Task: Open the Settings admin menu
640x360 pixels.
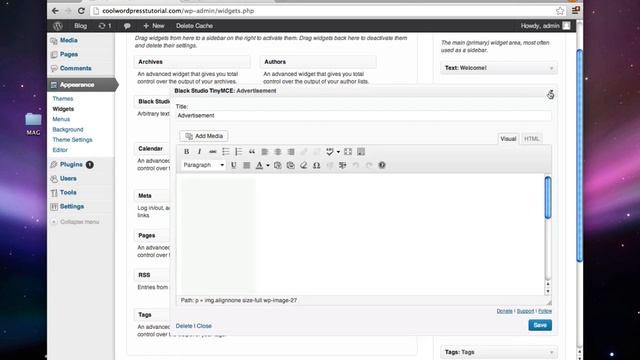Action: coord(72,207)
